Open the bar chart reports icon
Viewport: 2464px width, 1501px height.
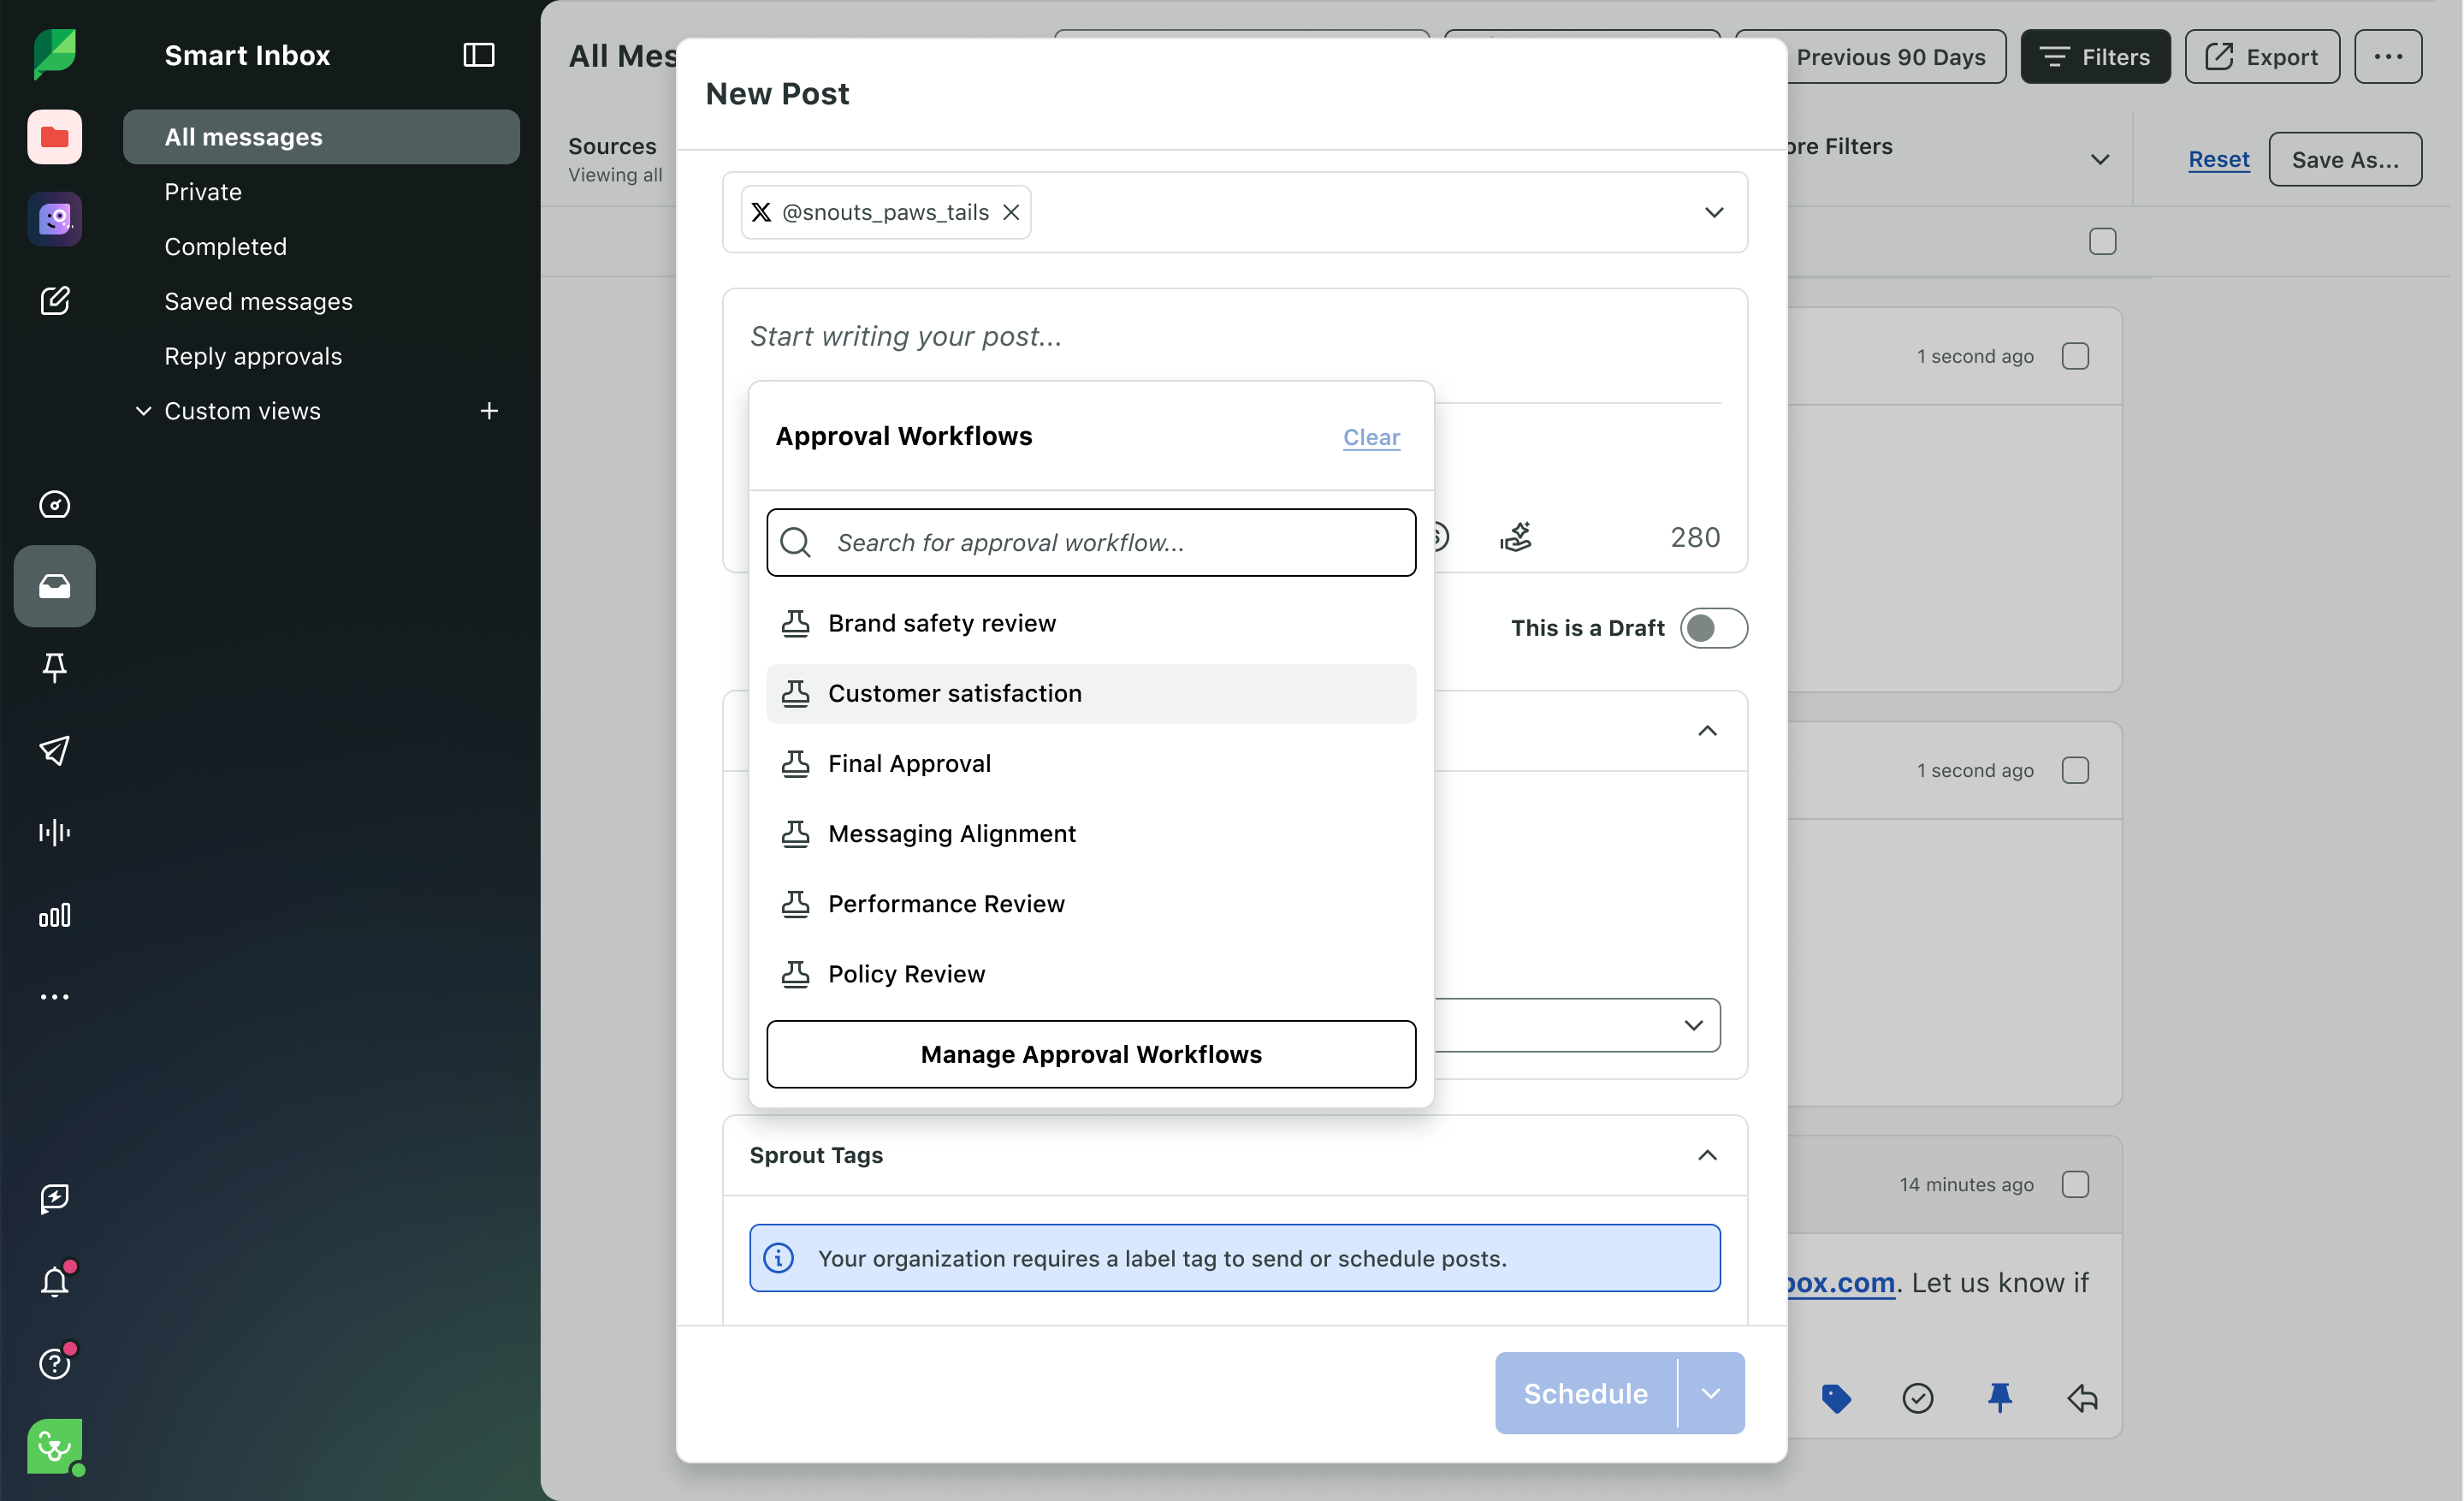tap(54, 915)
